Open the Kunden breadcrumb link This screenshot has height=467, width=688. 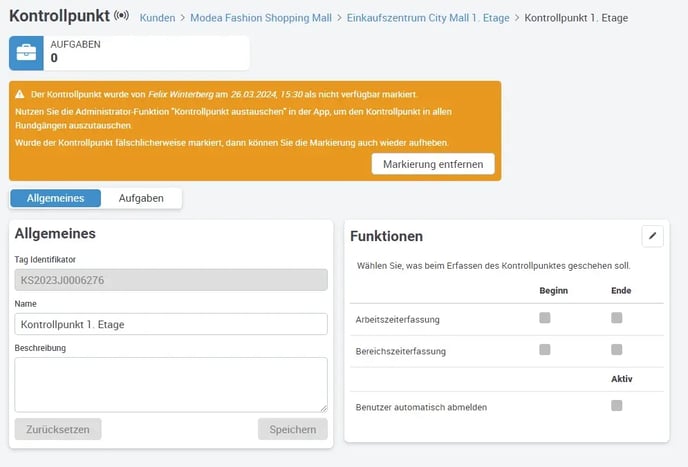(158, 18)
